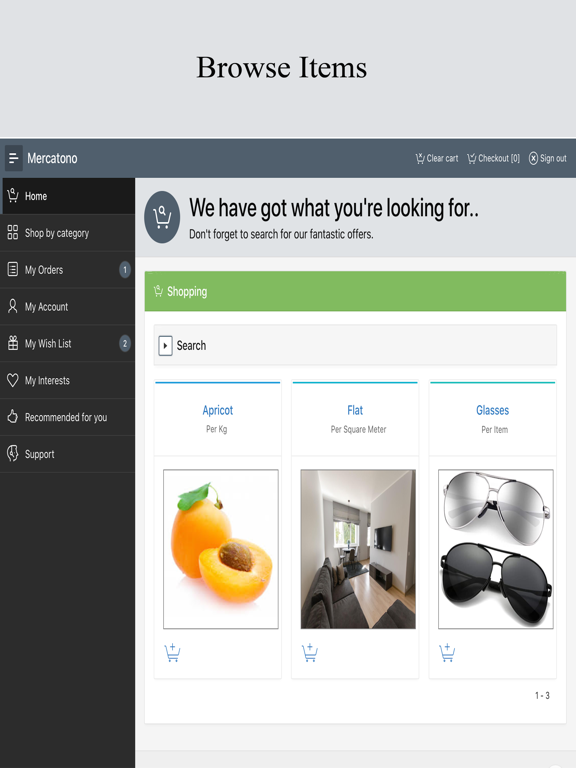Viewport: 576px width, 768px height.
Task: Click the Apricot product image
Action: 221,549
